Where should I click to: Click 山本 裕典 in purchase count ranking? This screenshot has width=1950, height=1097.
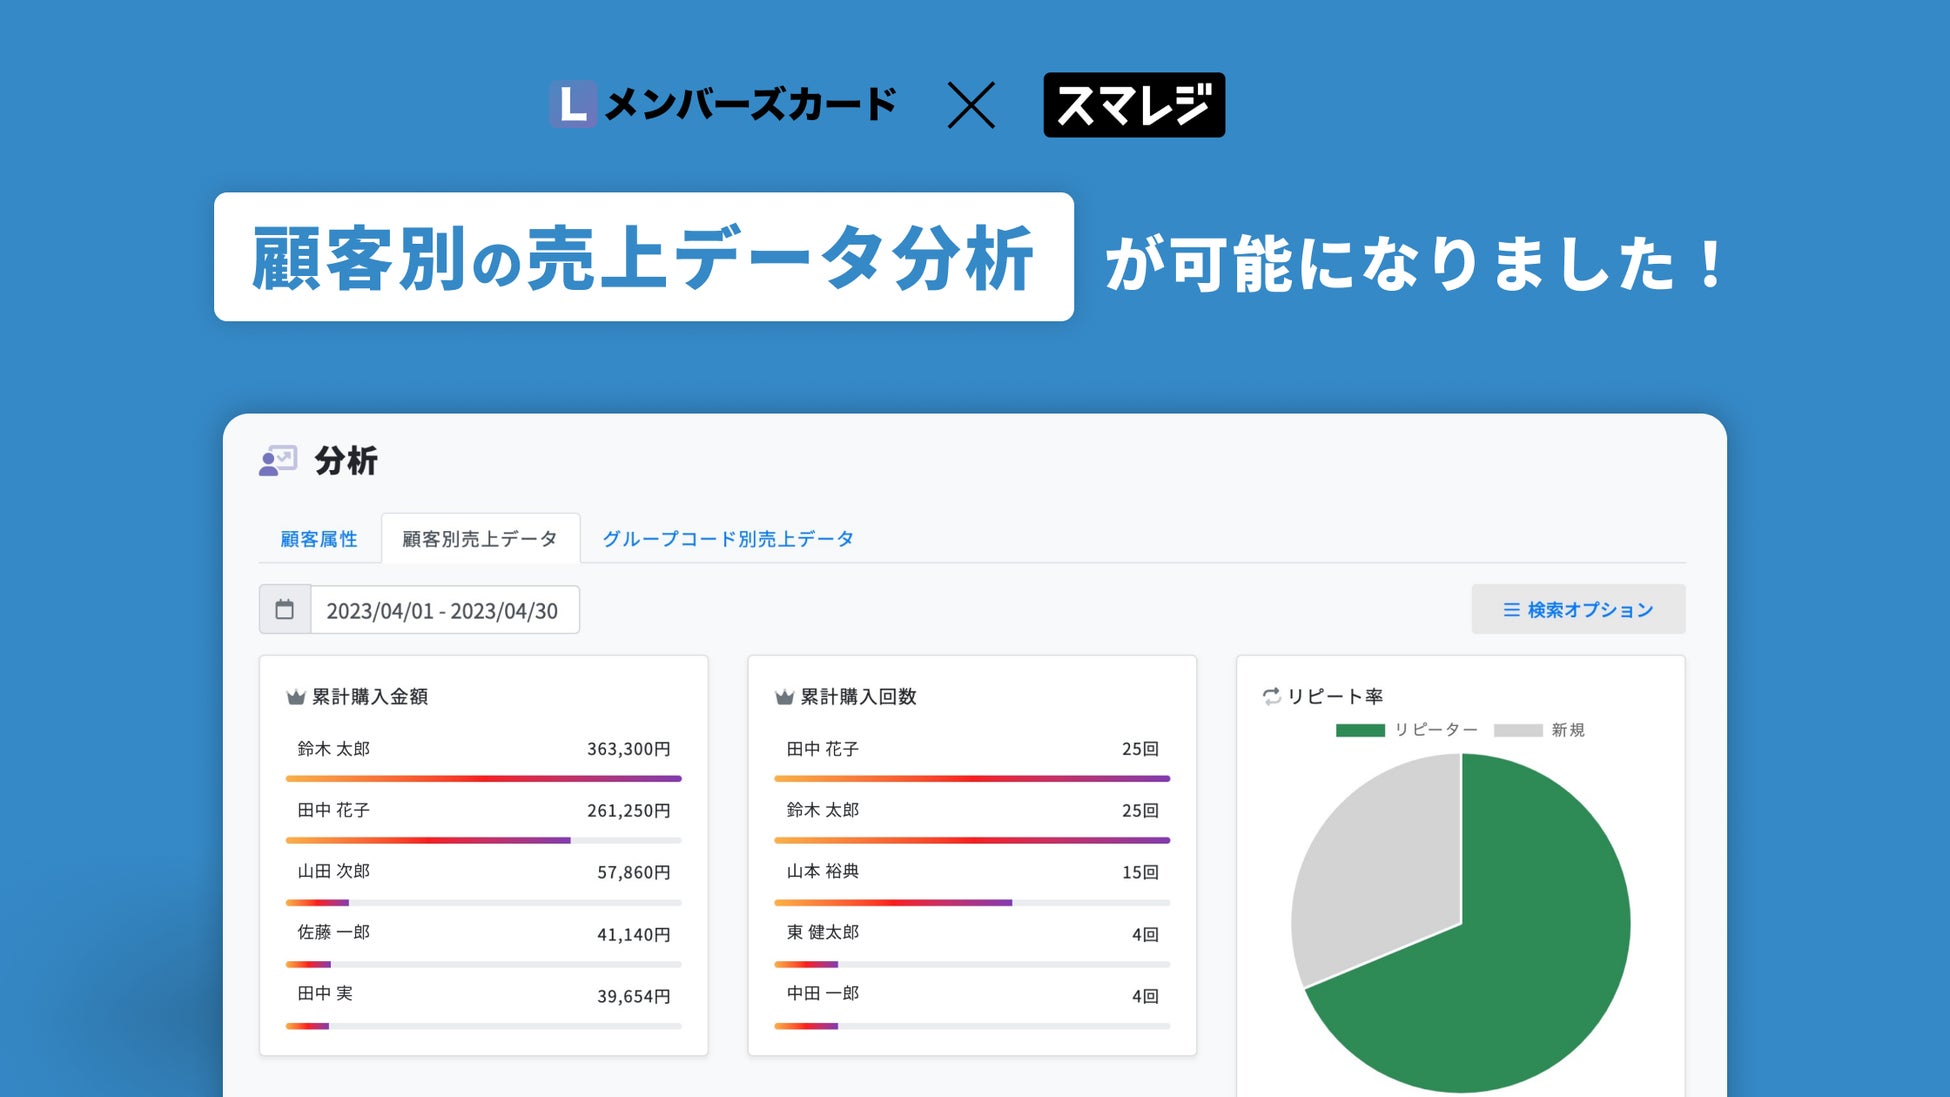click(823, 871)
